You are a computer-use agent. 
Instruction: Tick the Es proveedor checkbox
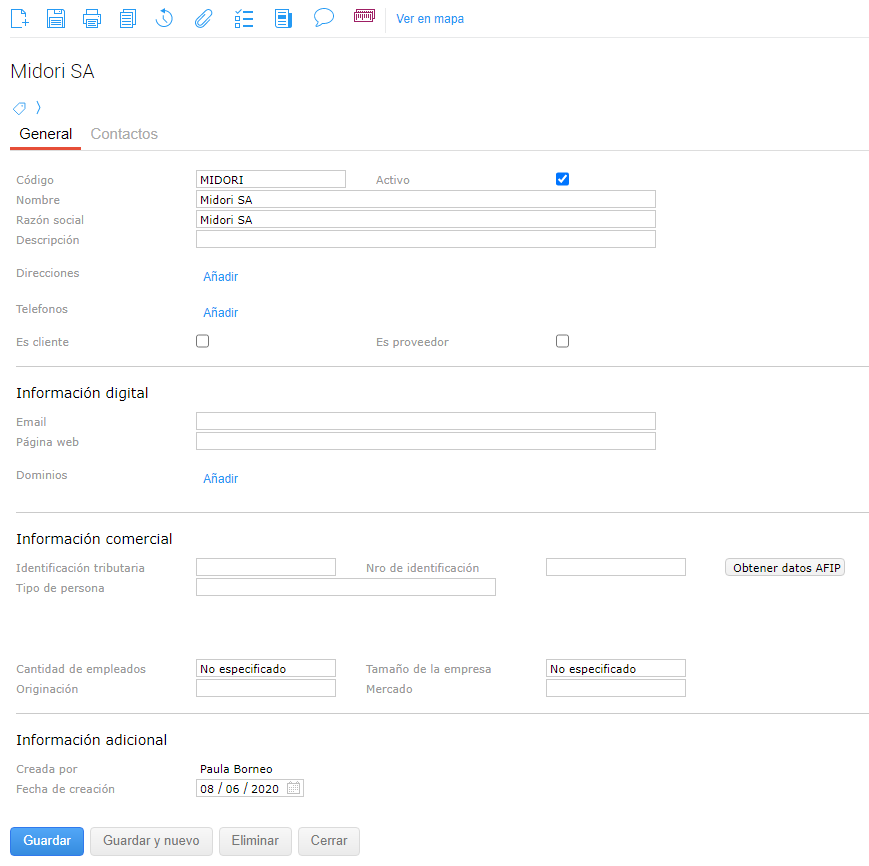point(562,341)
